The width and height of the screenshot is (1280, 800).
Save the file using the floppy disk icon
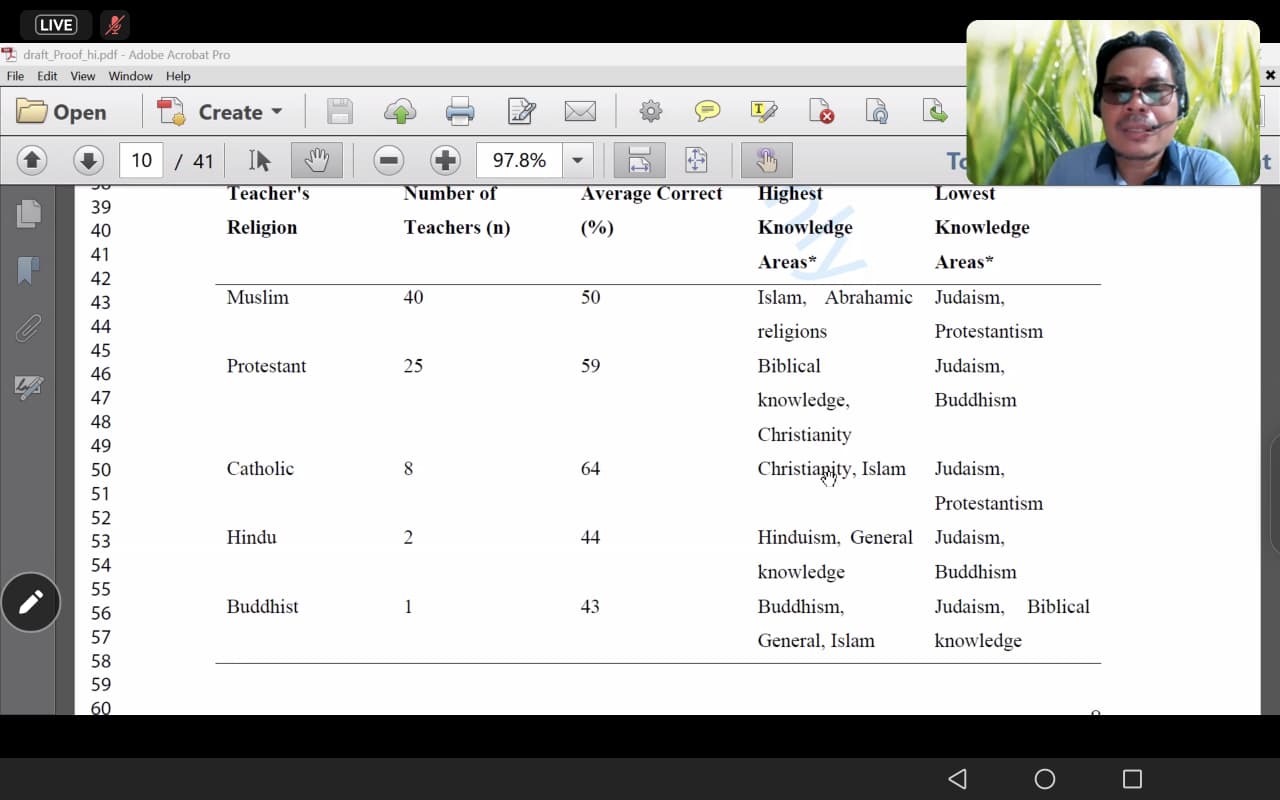pyautogui.click(x=340, y=111)
